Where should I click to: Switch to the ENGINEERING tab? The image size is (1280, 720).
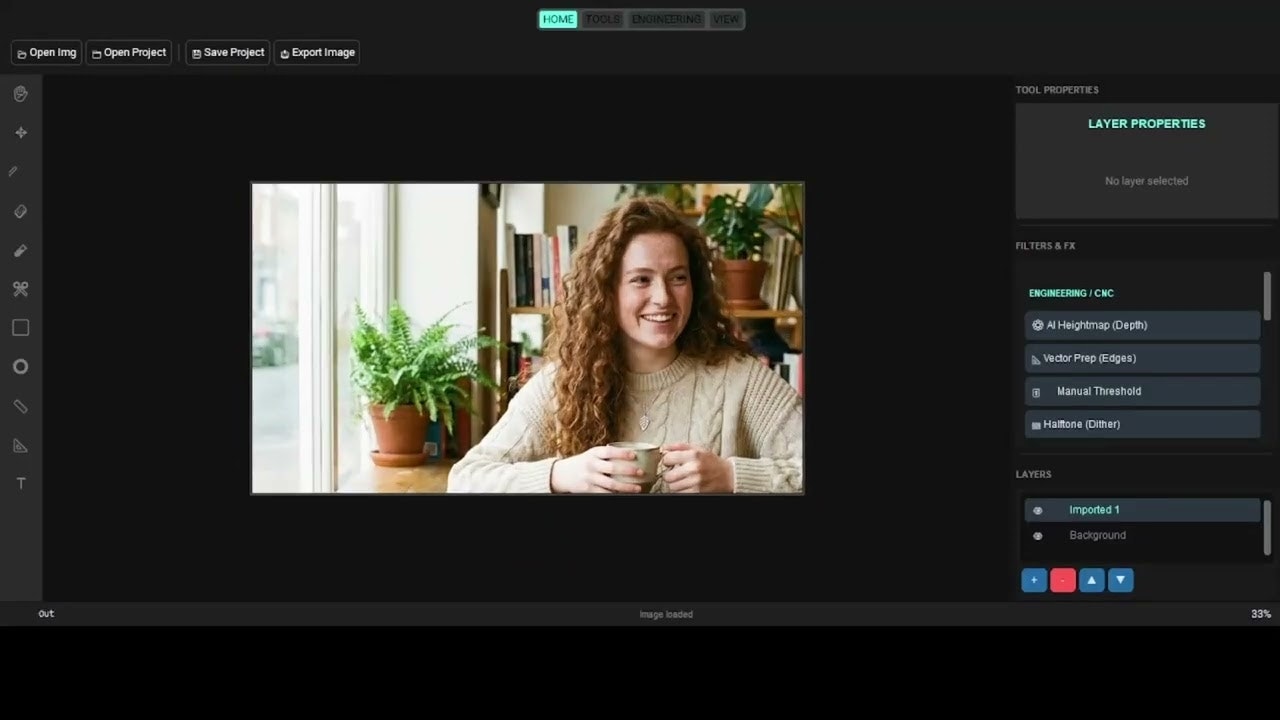[x=666, y=19]
